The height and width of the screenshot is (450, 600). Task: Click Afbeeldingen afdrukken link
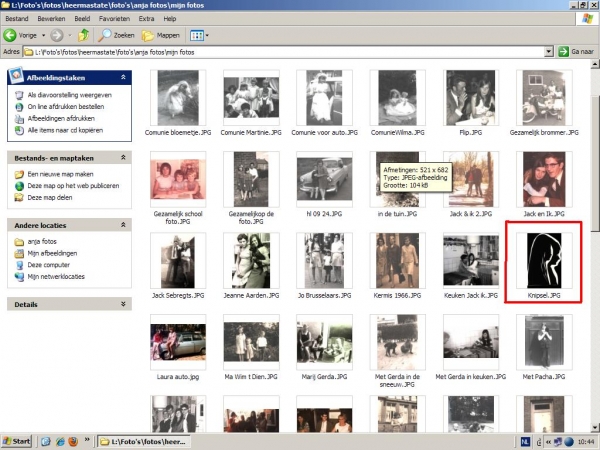pos(61,118)
